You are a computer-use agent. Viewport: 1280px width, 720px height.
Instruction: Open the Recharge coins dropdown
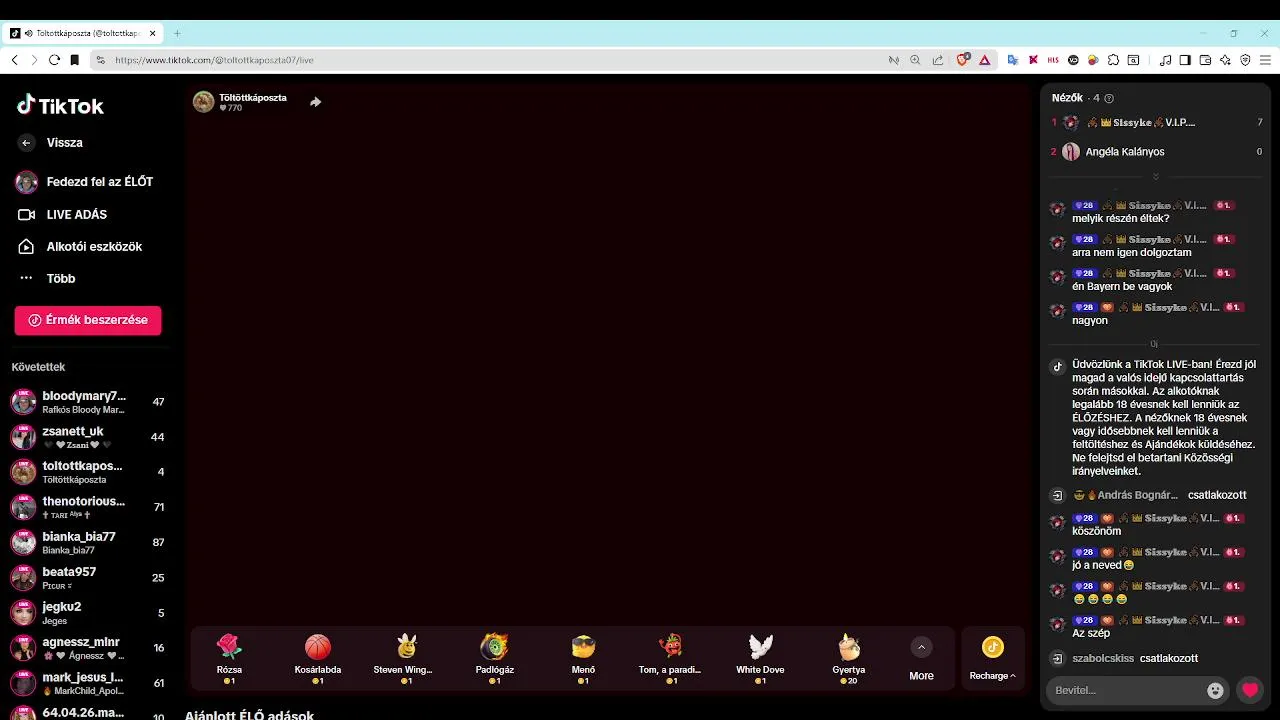pos(992,659)
